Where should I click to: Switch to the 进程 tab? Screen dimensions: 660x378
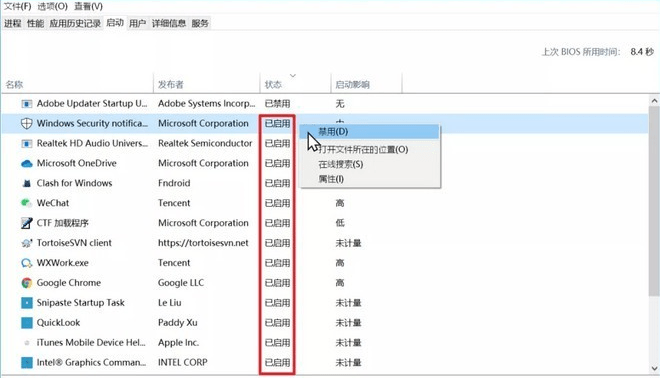pyautogui.click(x=12, y=24)
